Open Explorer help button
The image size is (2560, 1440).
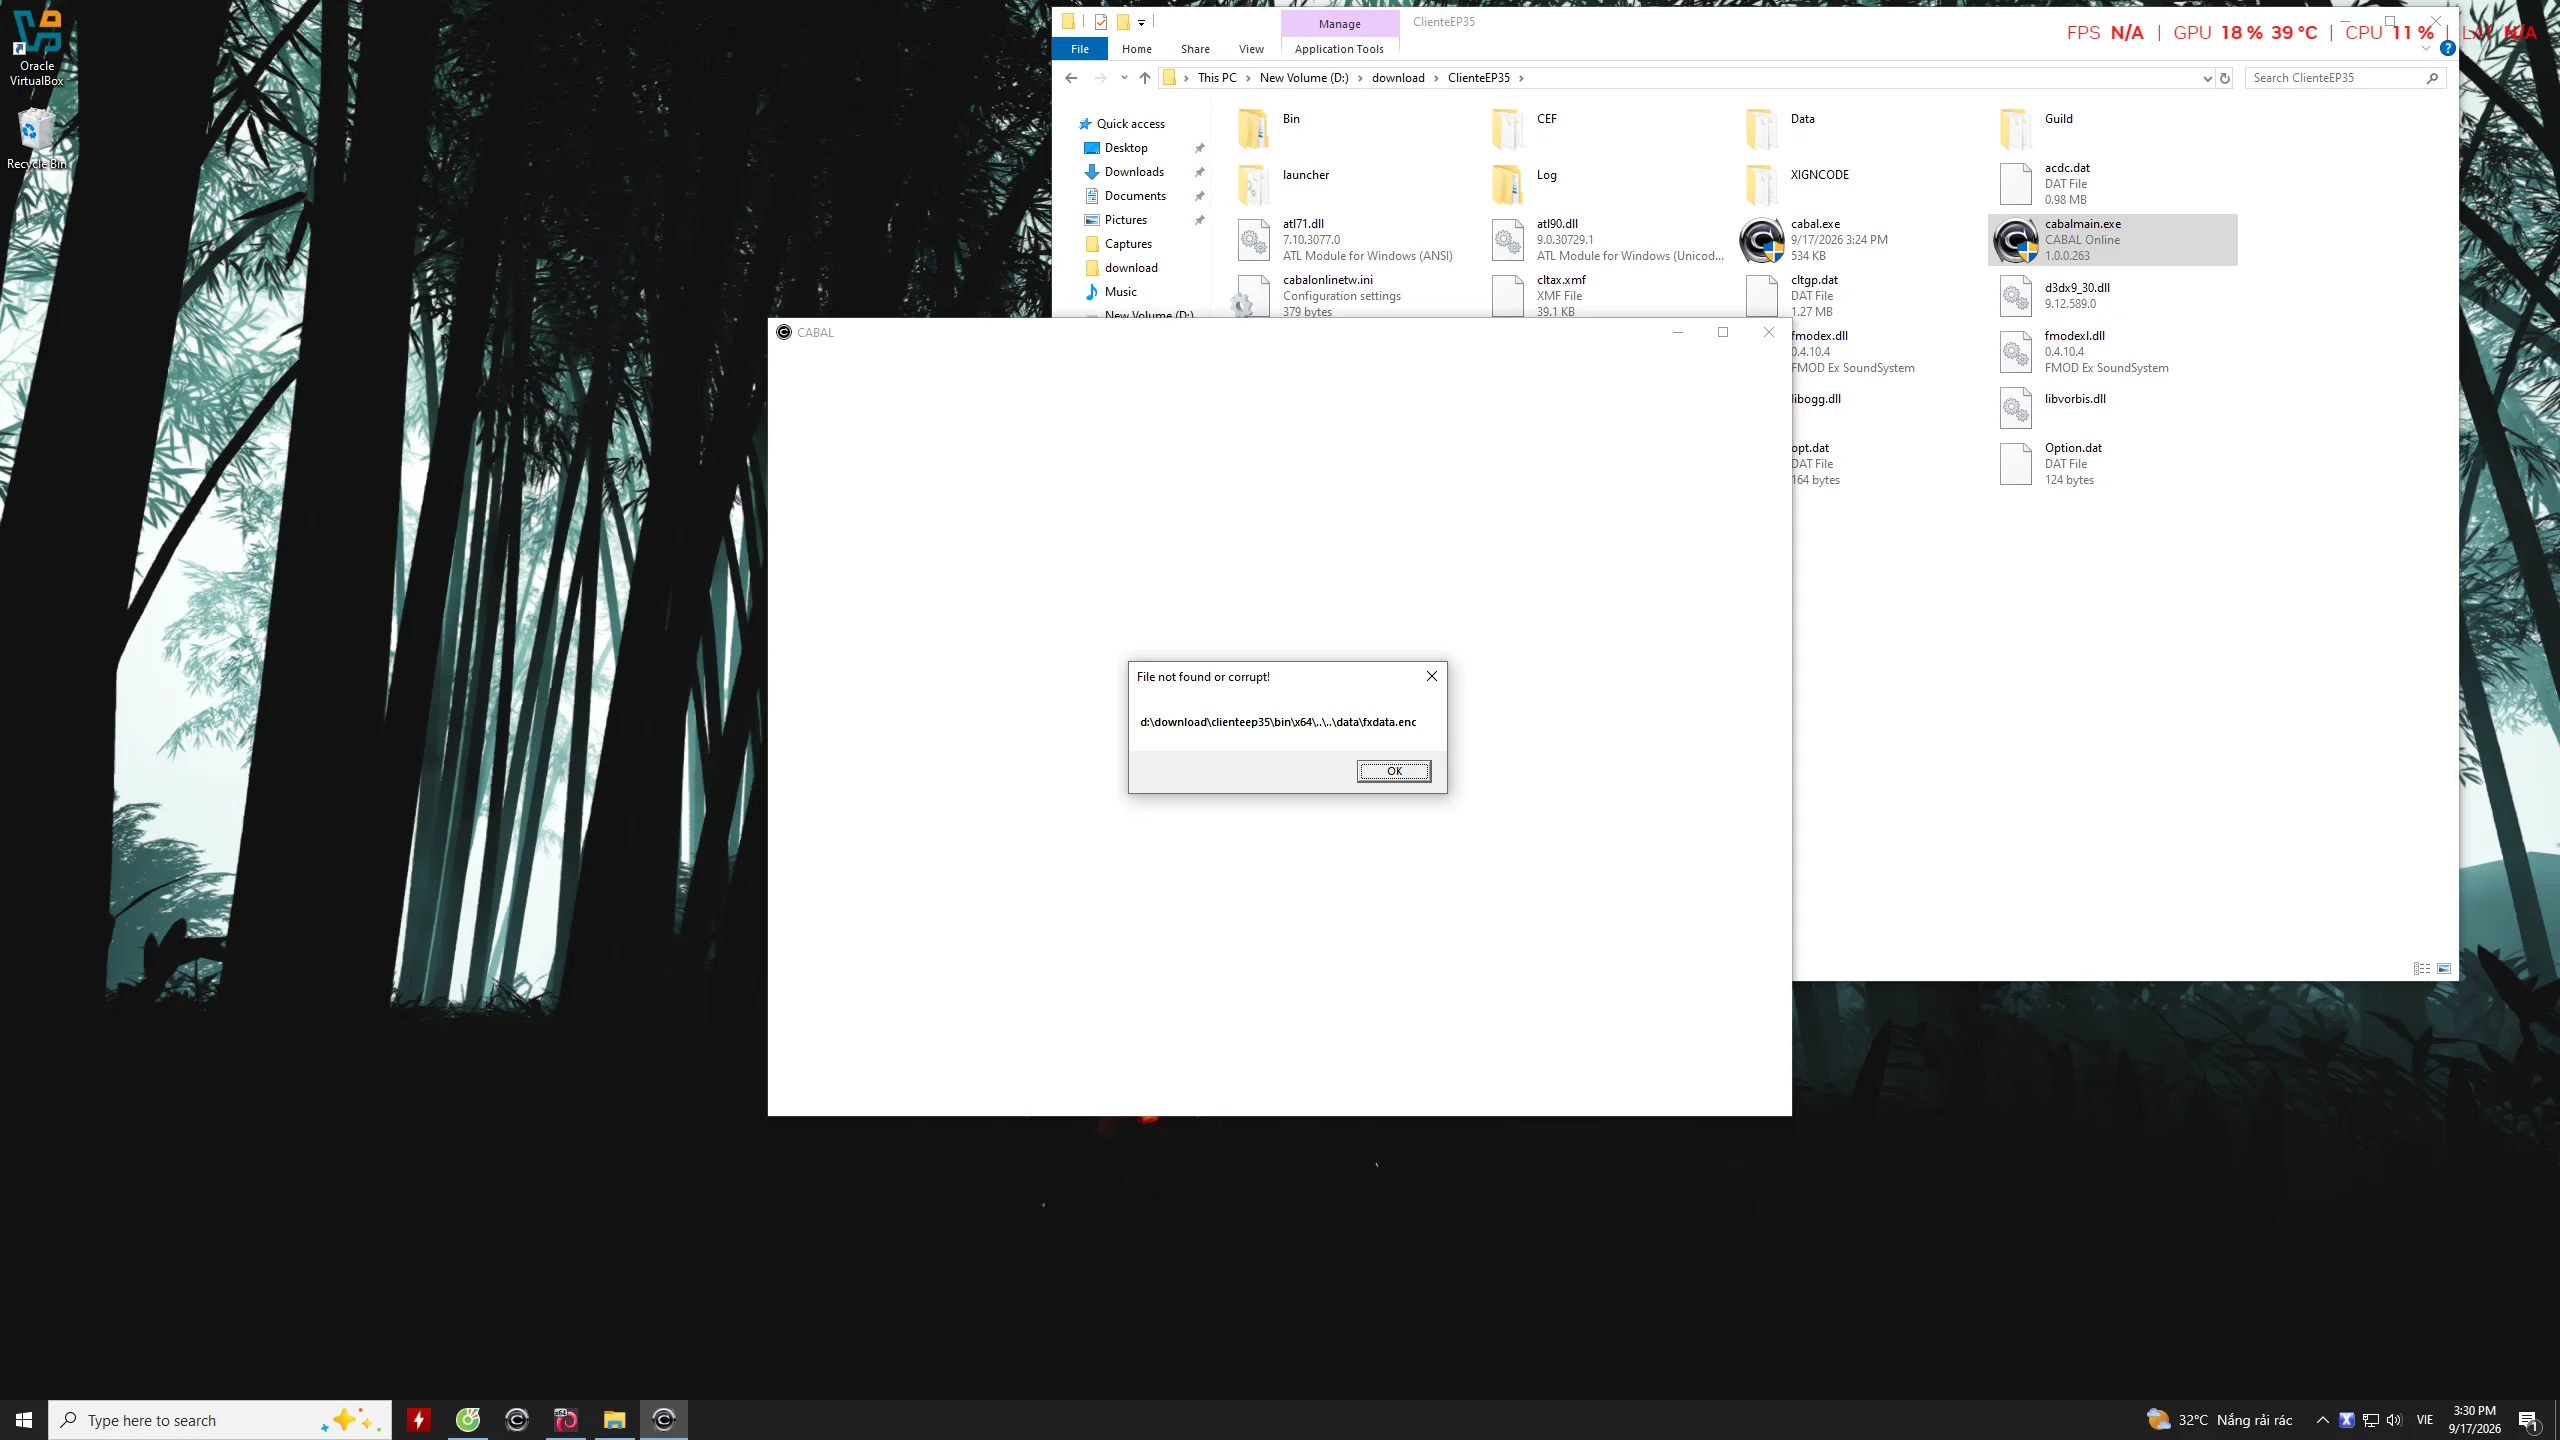2447,48
